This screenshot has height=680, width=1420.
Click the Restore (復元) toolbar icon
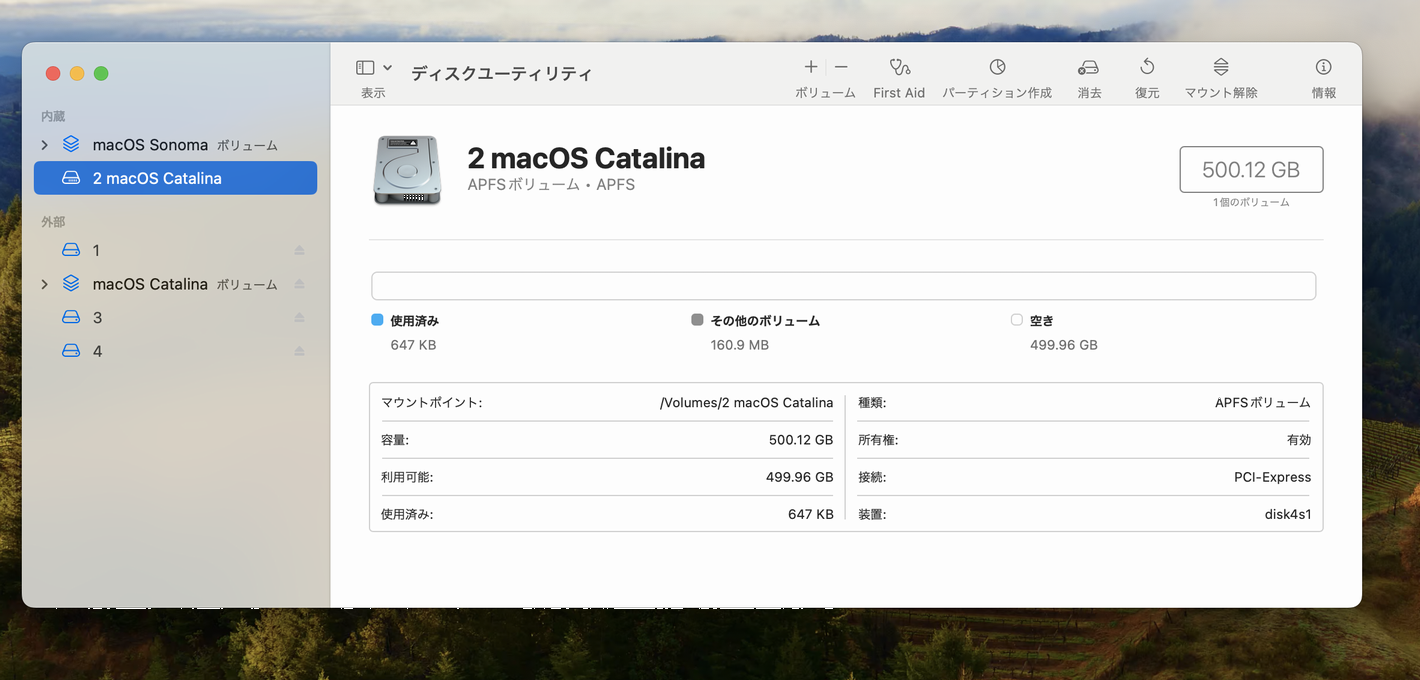(1147, 67)
